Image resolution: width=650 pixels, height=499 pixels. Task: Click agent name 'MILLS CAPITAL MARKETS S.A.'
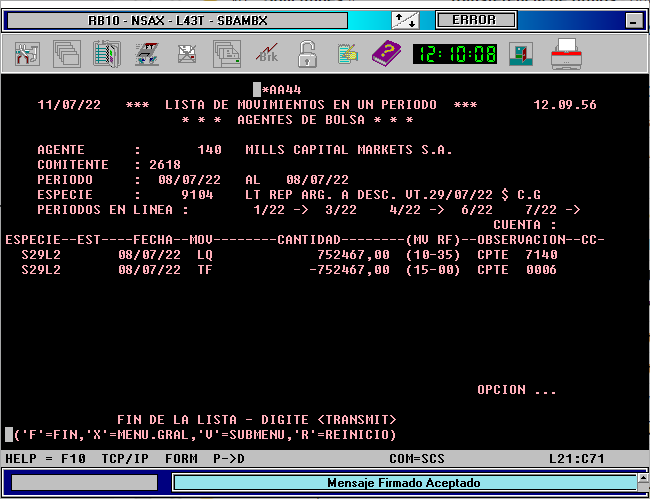349,150
